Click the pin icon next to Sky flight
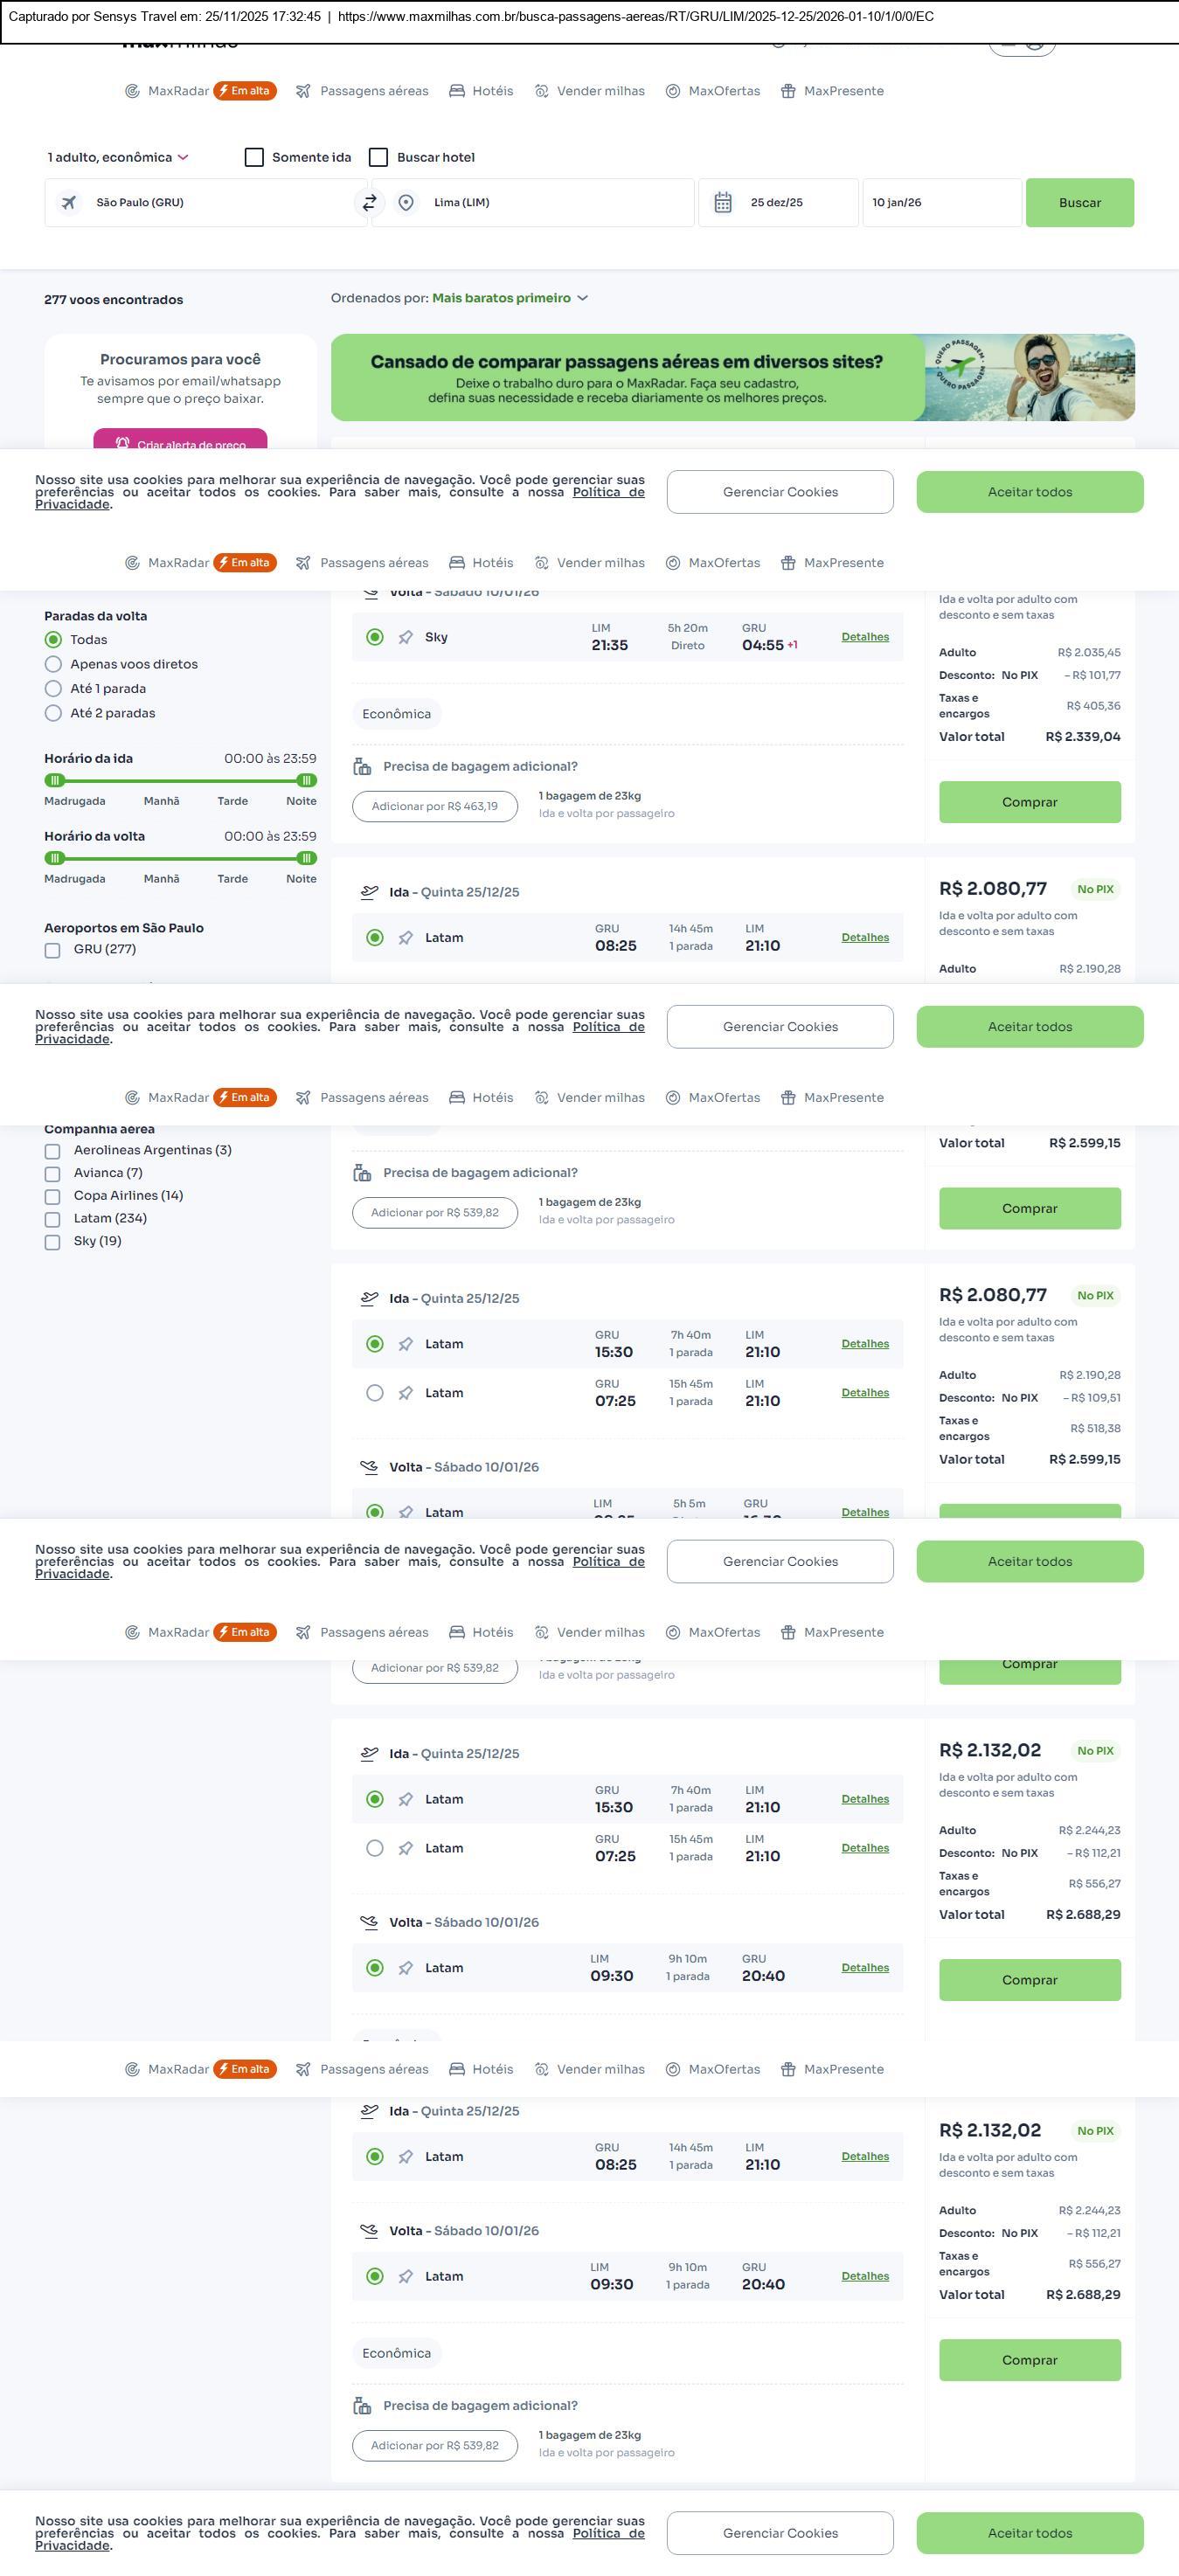 coord(405,638)
